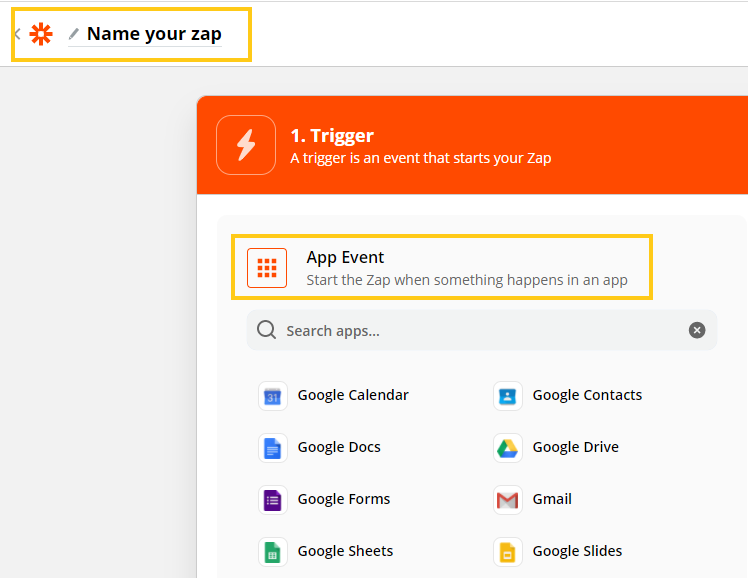This screenshot has height=578, width=748.
Task: Click the Google Contacts icon
Action: [x=508, y=396]
